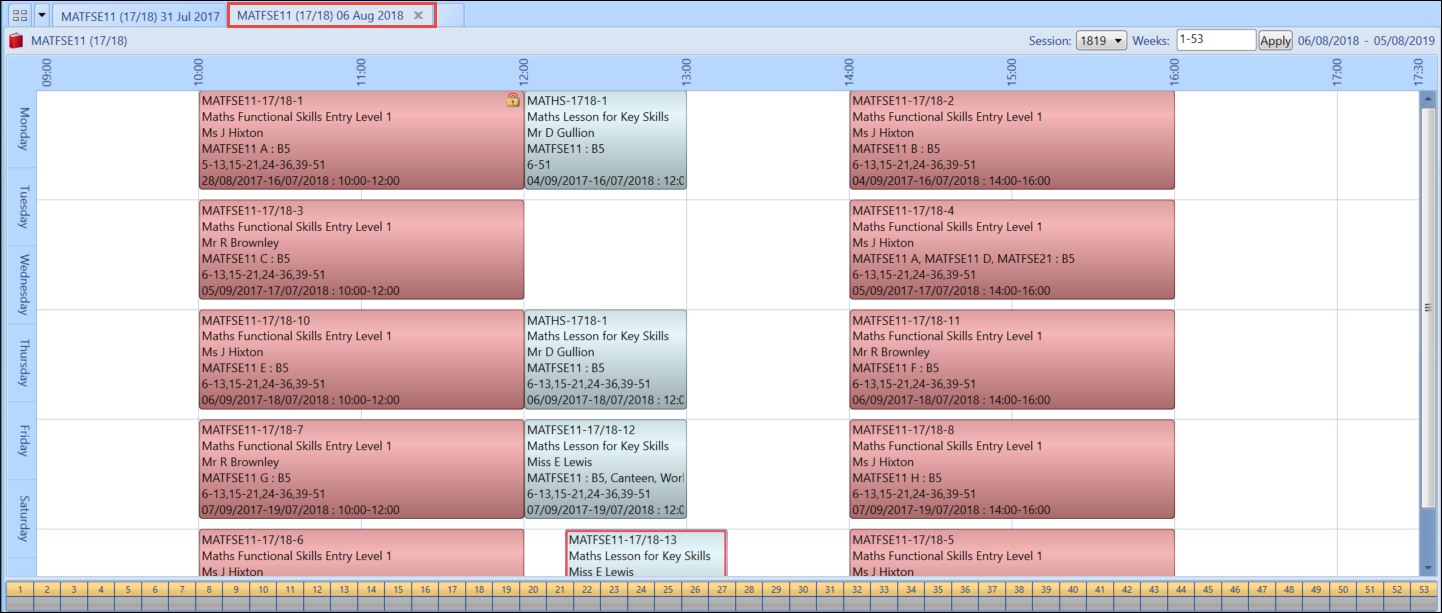
Task: Click the scrollbar up arrow
Action: pos(1427,97)
